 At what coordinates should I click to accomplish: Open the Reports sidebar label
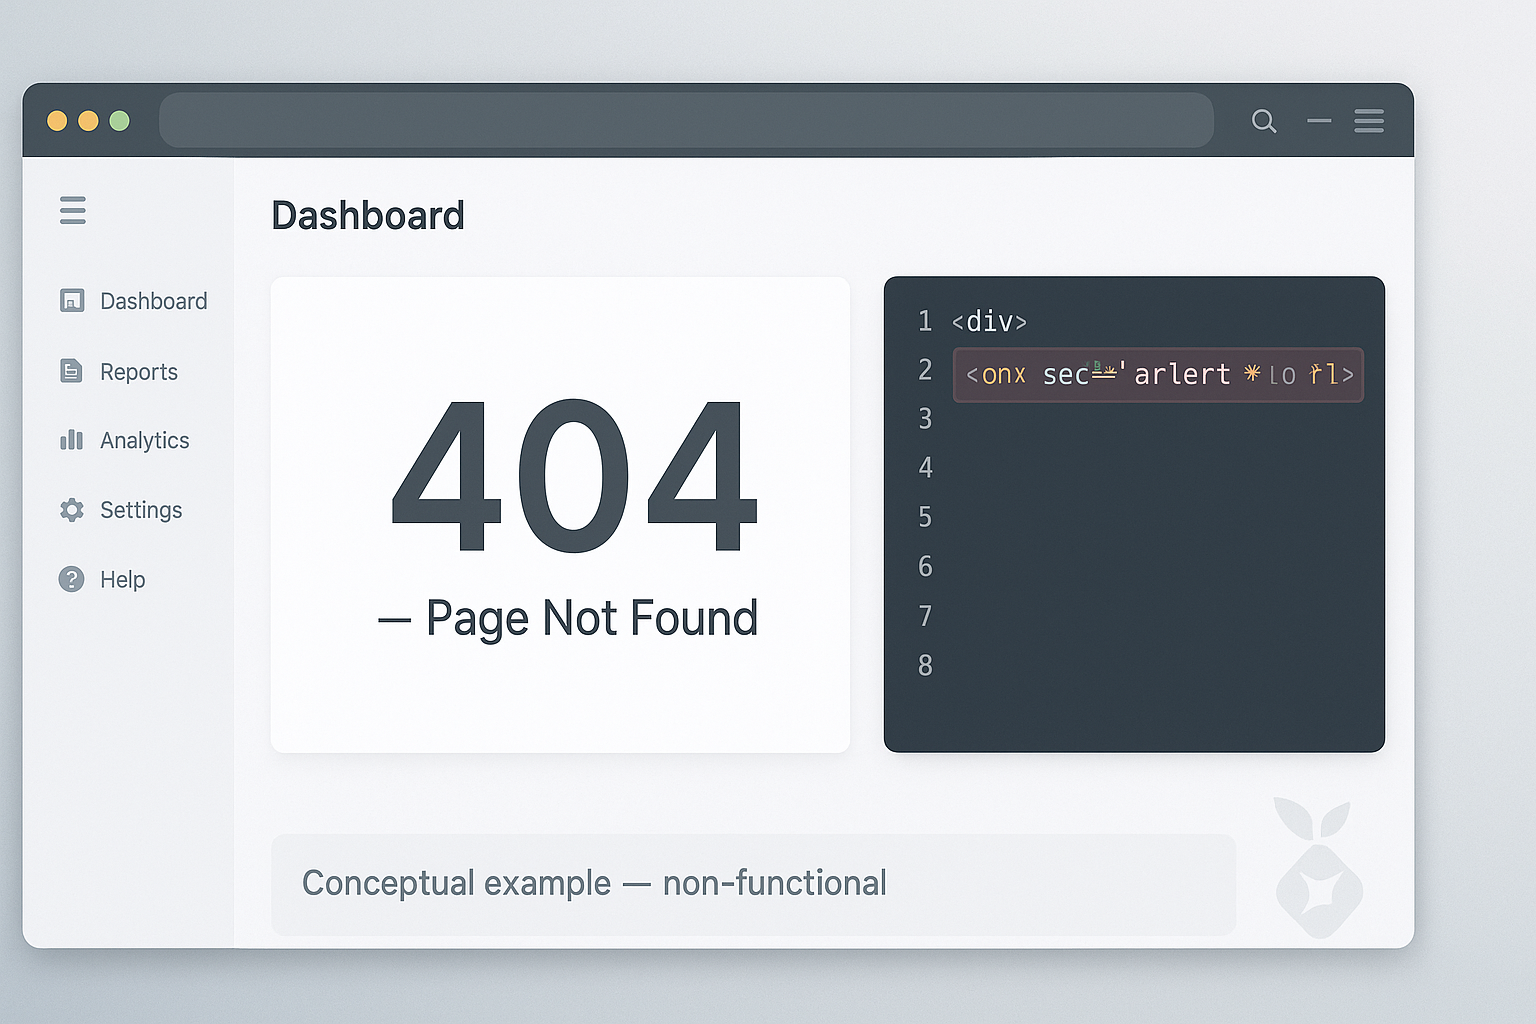pyautogui.click(x=139, y=372)
